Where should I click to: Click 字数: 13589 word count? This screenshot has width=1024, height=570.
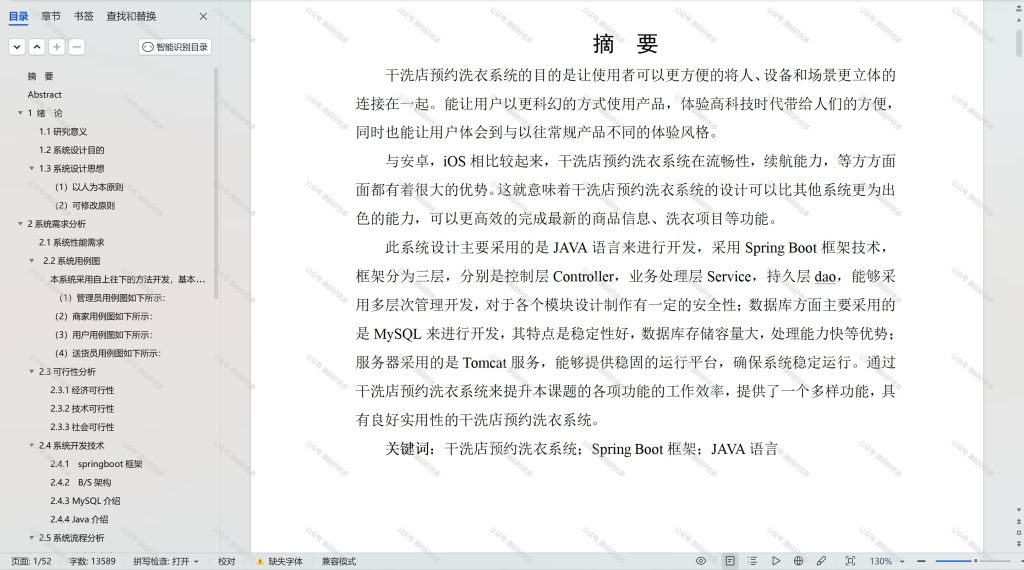pos(92,562)
